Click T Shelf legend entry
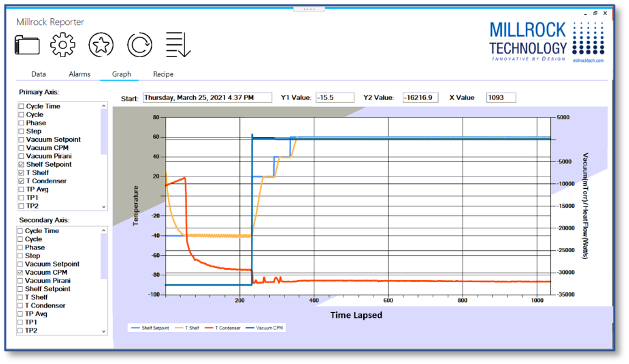Viewport: 629px width, 364px height. 187,328
